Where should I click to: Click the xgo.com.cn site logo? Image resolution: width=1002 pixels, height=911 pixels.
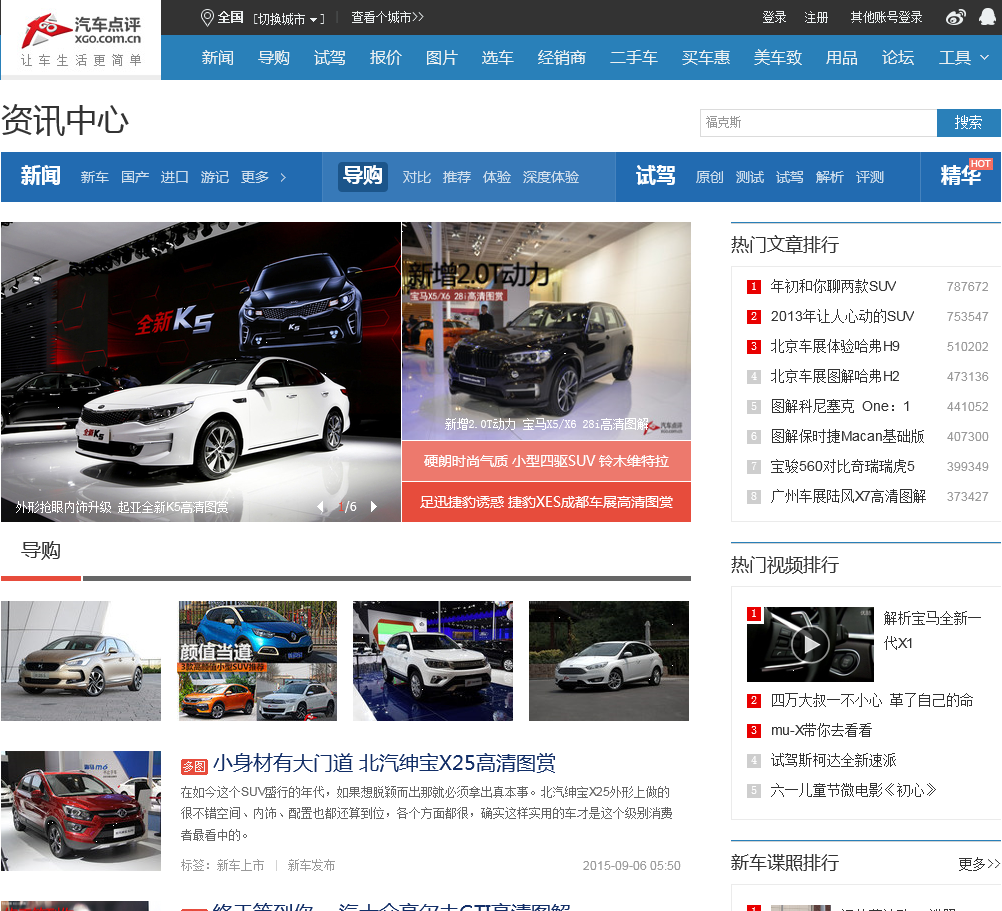[81, 39]
